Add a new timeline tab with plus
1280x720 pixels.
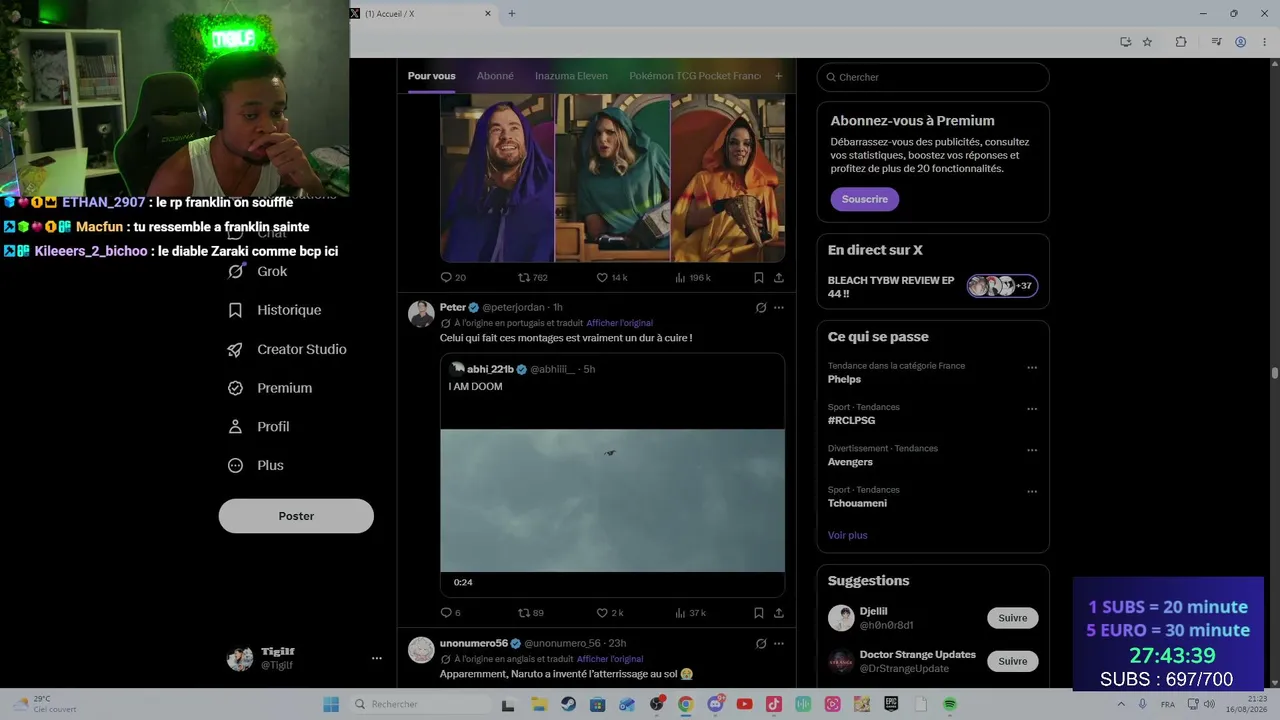779,76
